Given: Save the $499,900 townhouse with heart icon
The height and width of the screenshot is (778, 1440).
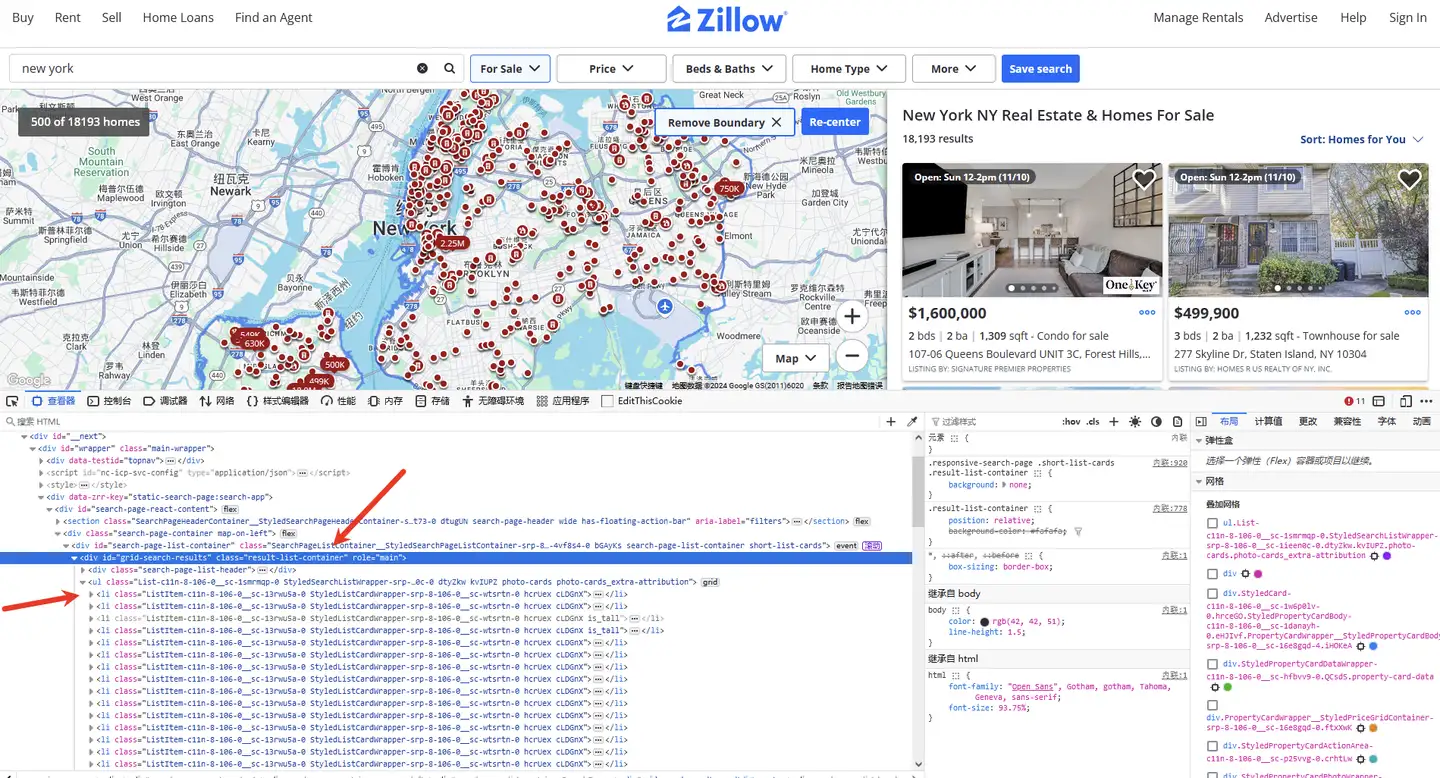Looking at the screenshot, I should 1409,180.
